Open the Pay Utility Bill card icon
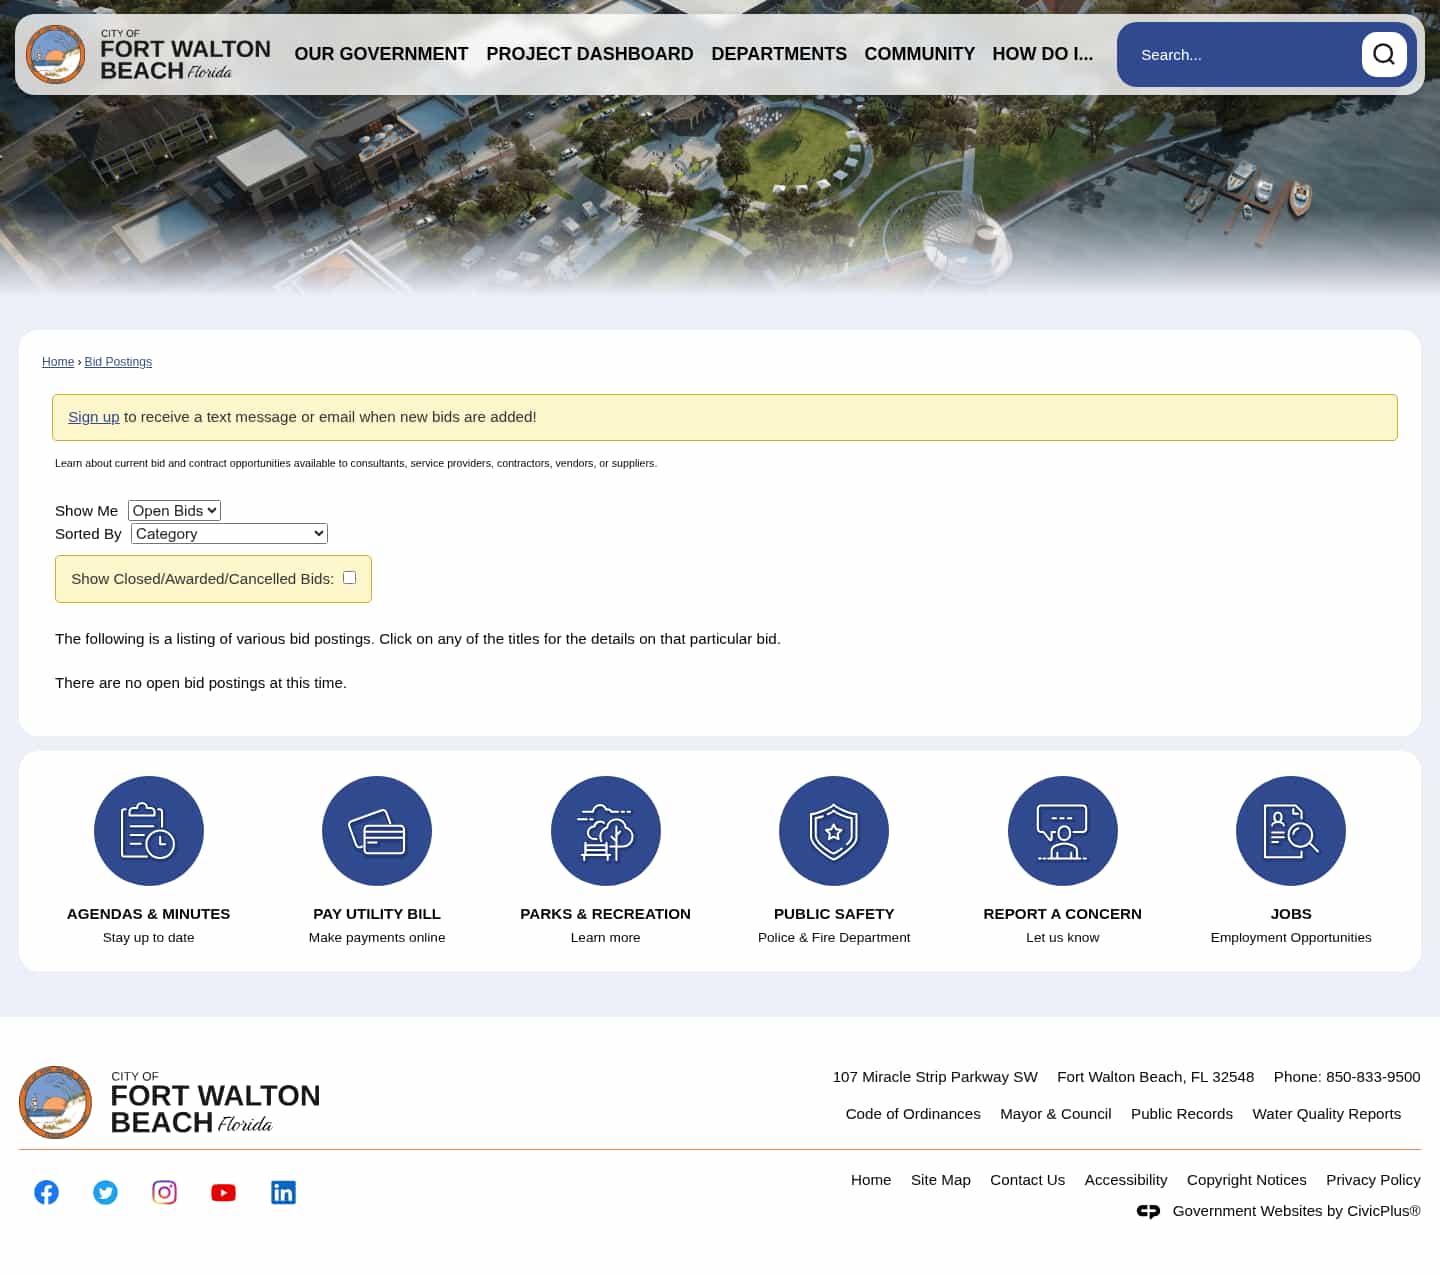 tap(377, 831)
